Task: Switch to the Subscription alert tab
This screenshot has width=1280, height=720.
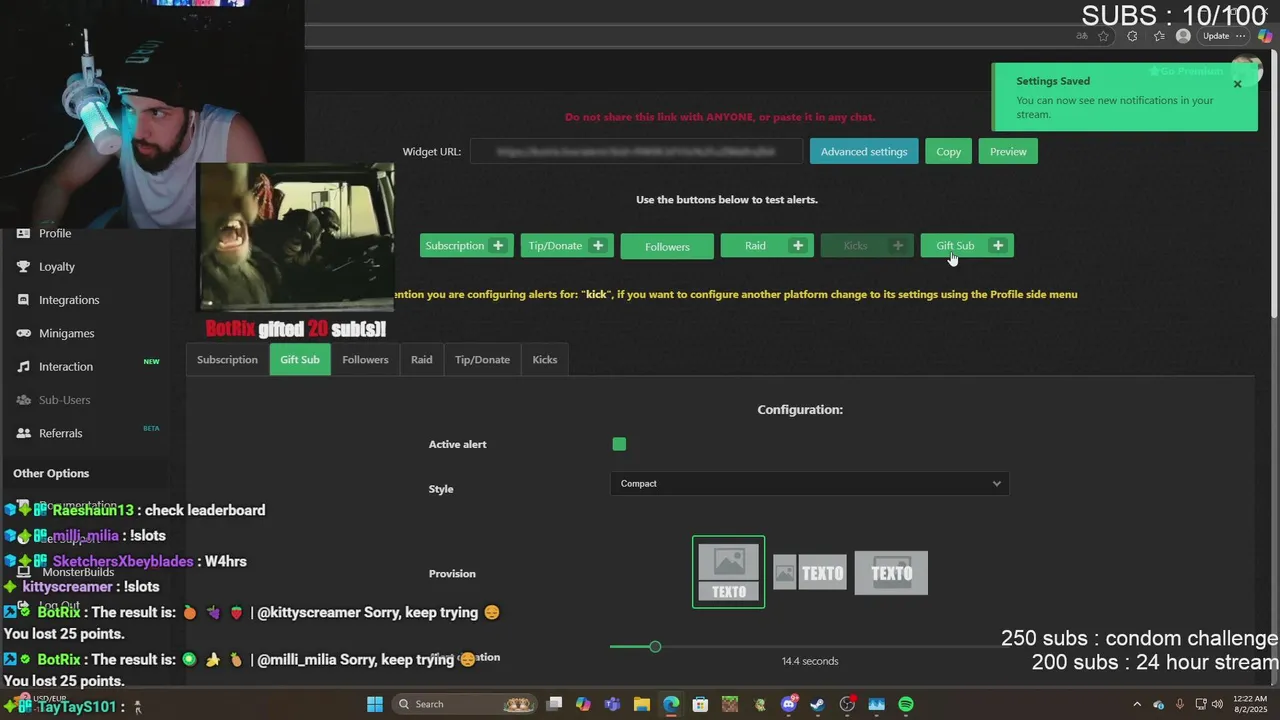Action: [227, 360]
